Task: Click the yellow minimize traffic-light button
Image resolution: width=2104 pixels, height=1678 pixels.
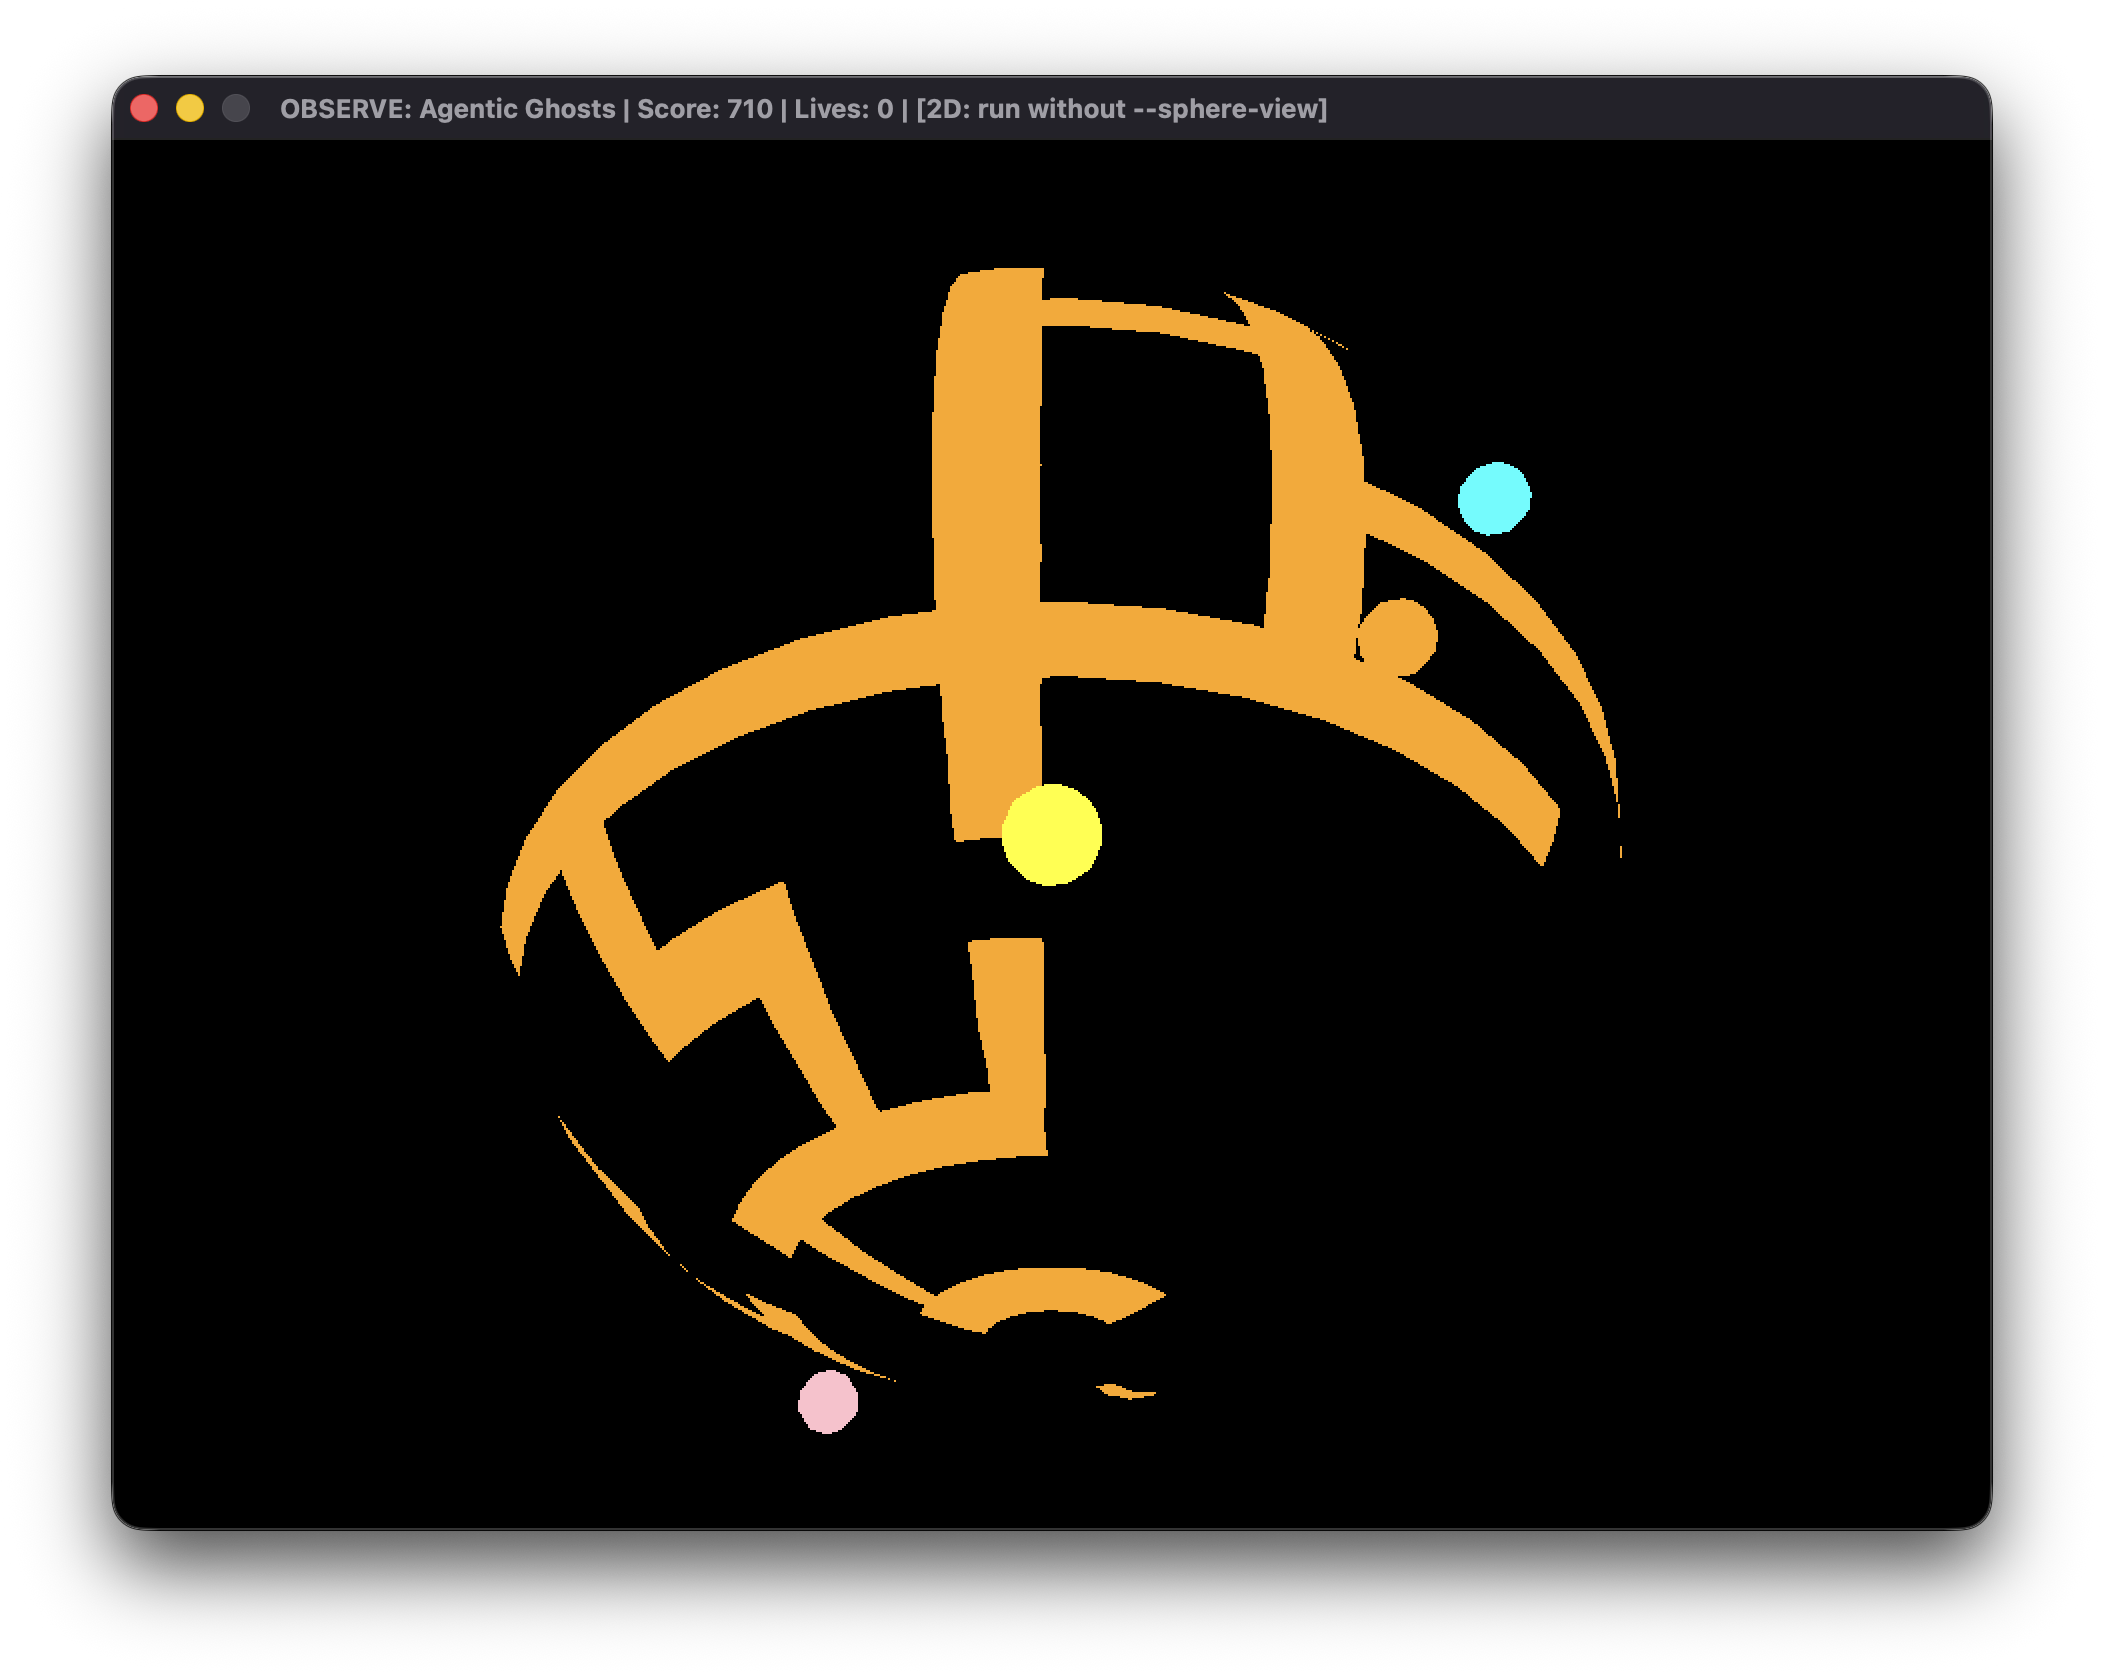Action: 190,108
